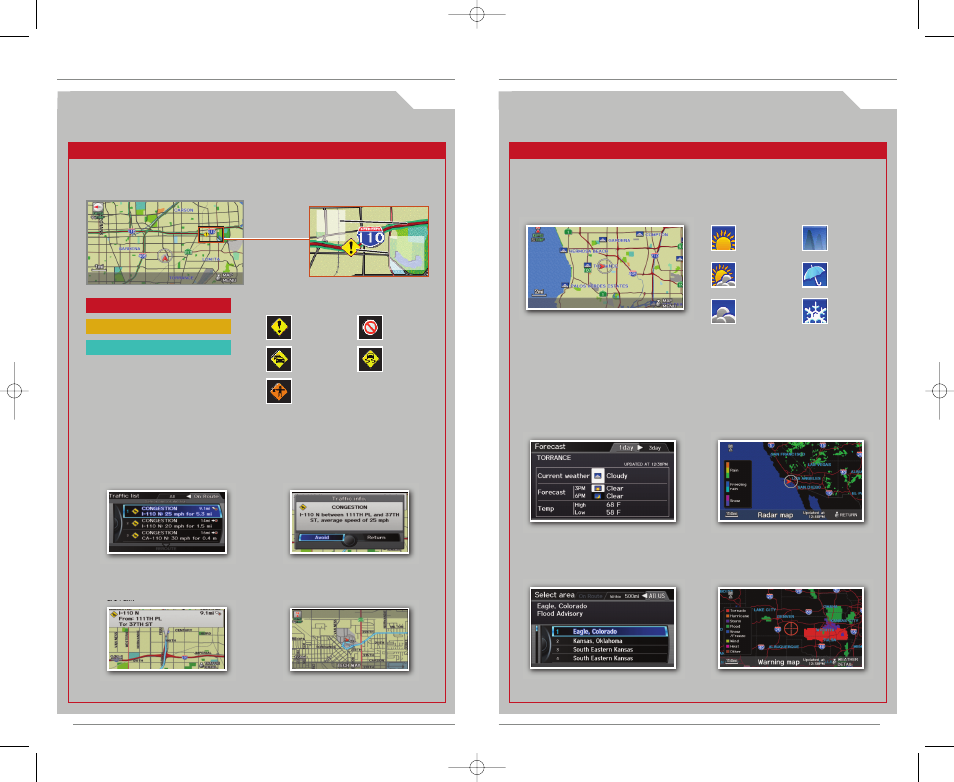Image resolution: width=954 pixels, height=782 pixels.
Task: Click the umbrella rain icon
Action: (x=815, y=275)
